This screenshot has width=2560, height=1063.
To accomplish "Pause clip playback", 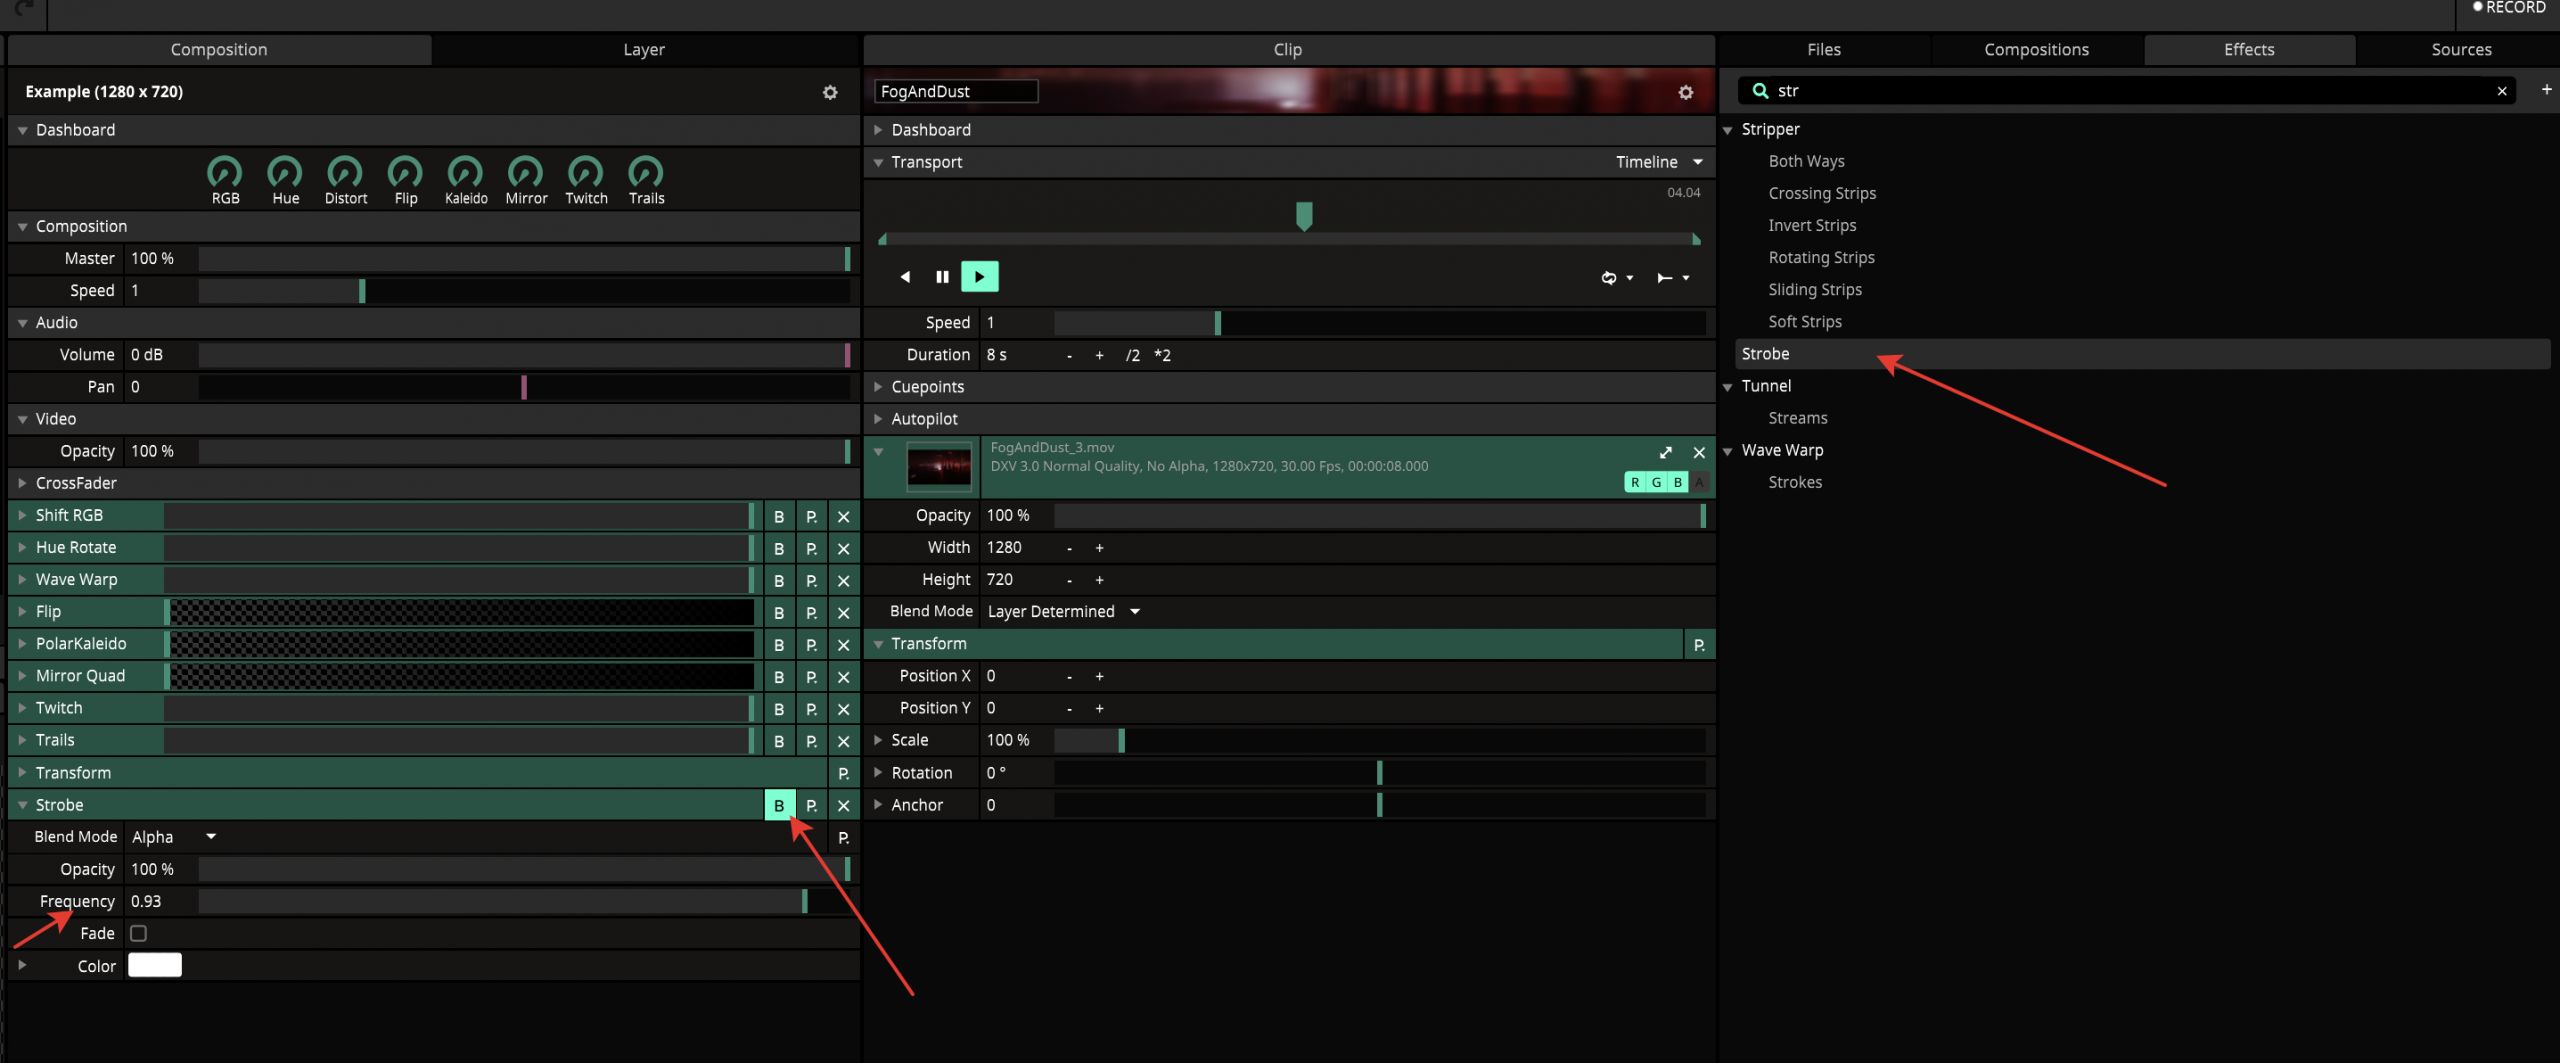I will pyautogui.click(x=942, y=277).
